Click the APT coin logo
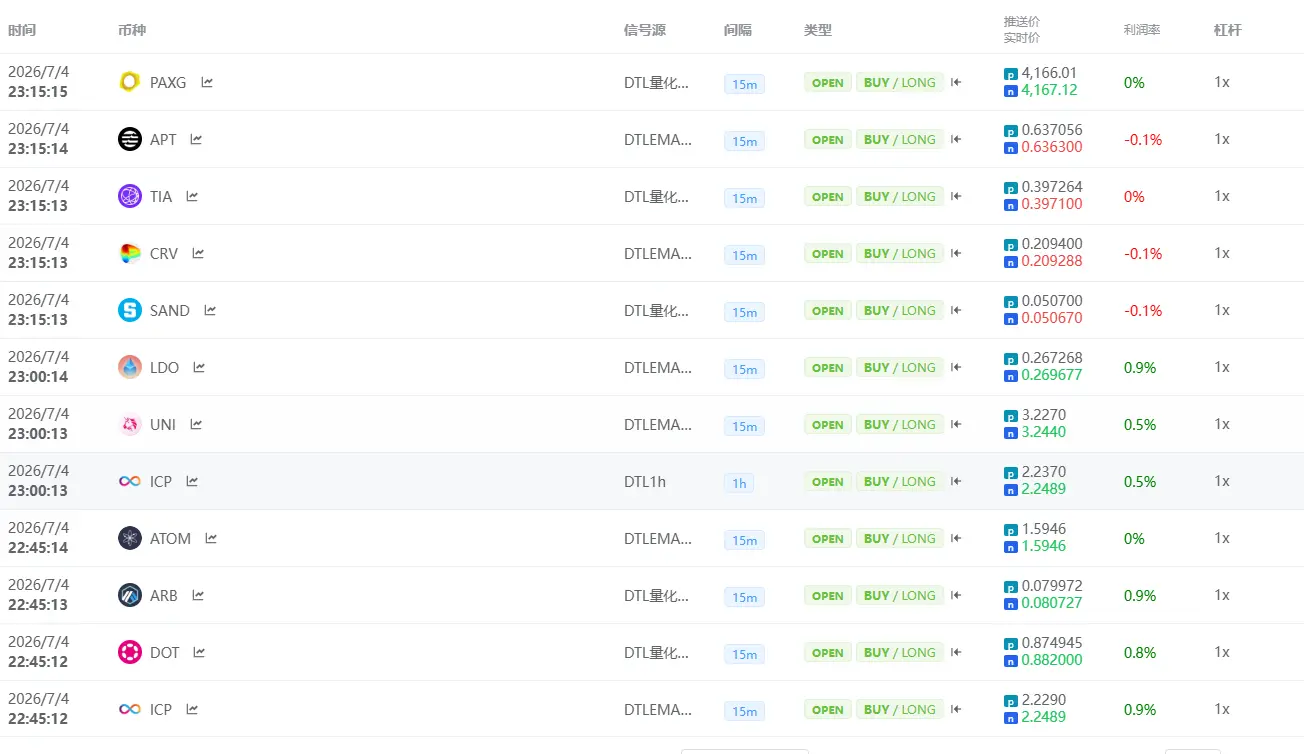 130,139
